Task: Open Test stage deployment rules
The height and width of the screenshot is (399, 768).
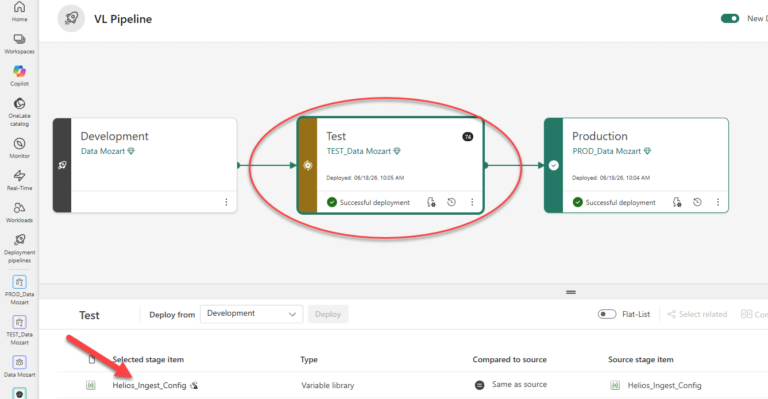Action: 431,202
